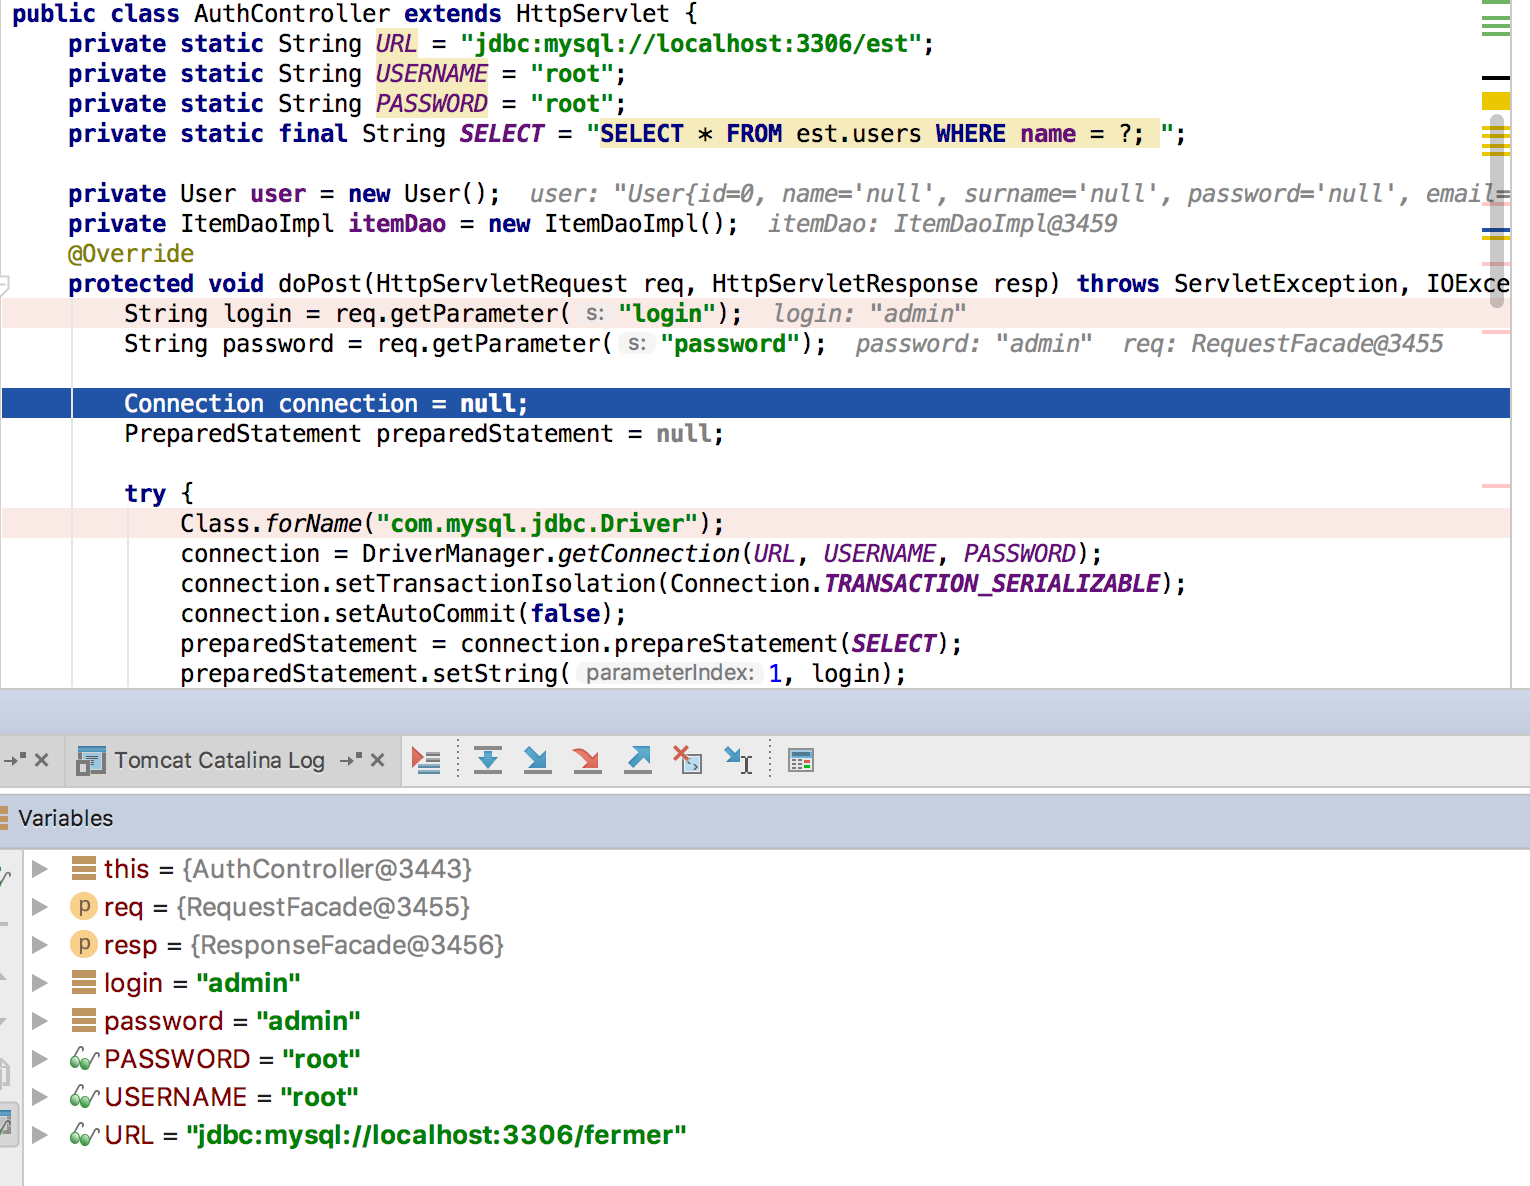Select the PASSWORD = "root" row
This screenshot has height=1186, width=1530.
[776, 1059]
